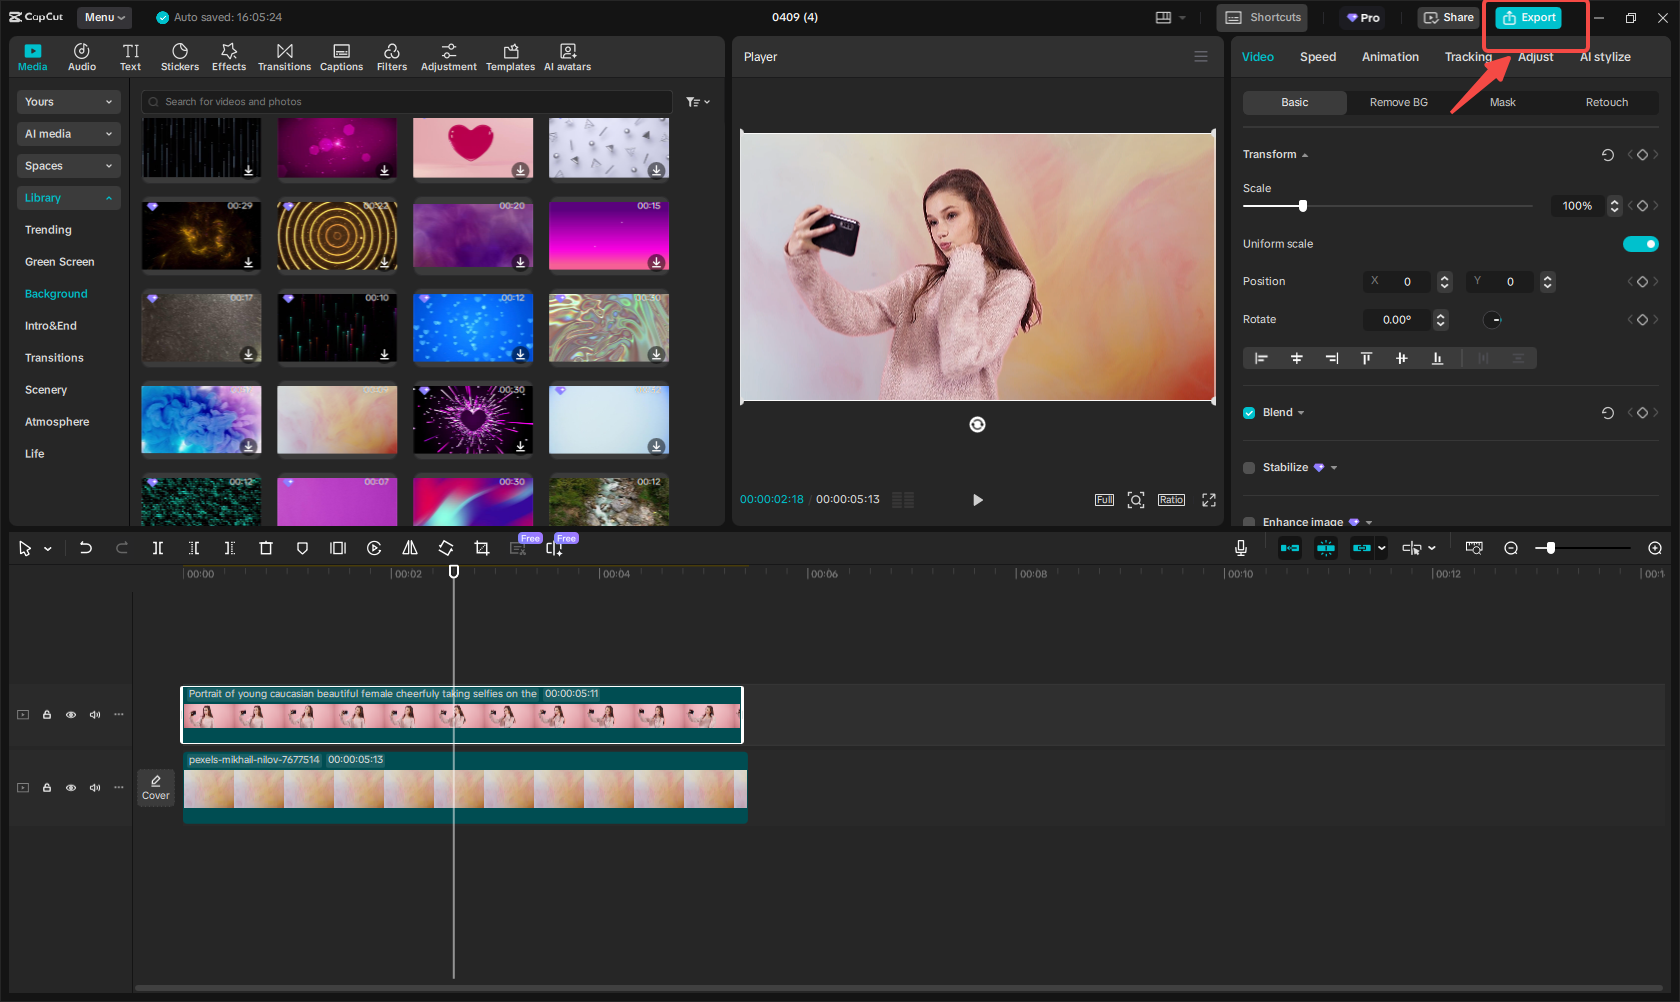Open the Effects panel
Screen dimensions: 1680x1002
(229, 56)
